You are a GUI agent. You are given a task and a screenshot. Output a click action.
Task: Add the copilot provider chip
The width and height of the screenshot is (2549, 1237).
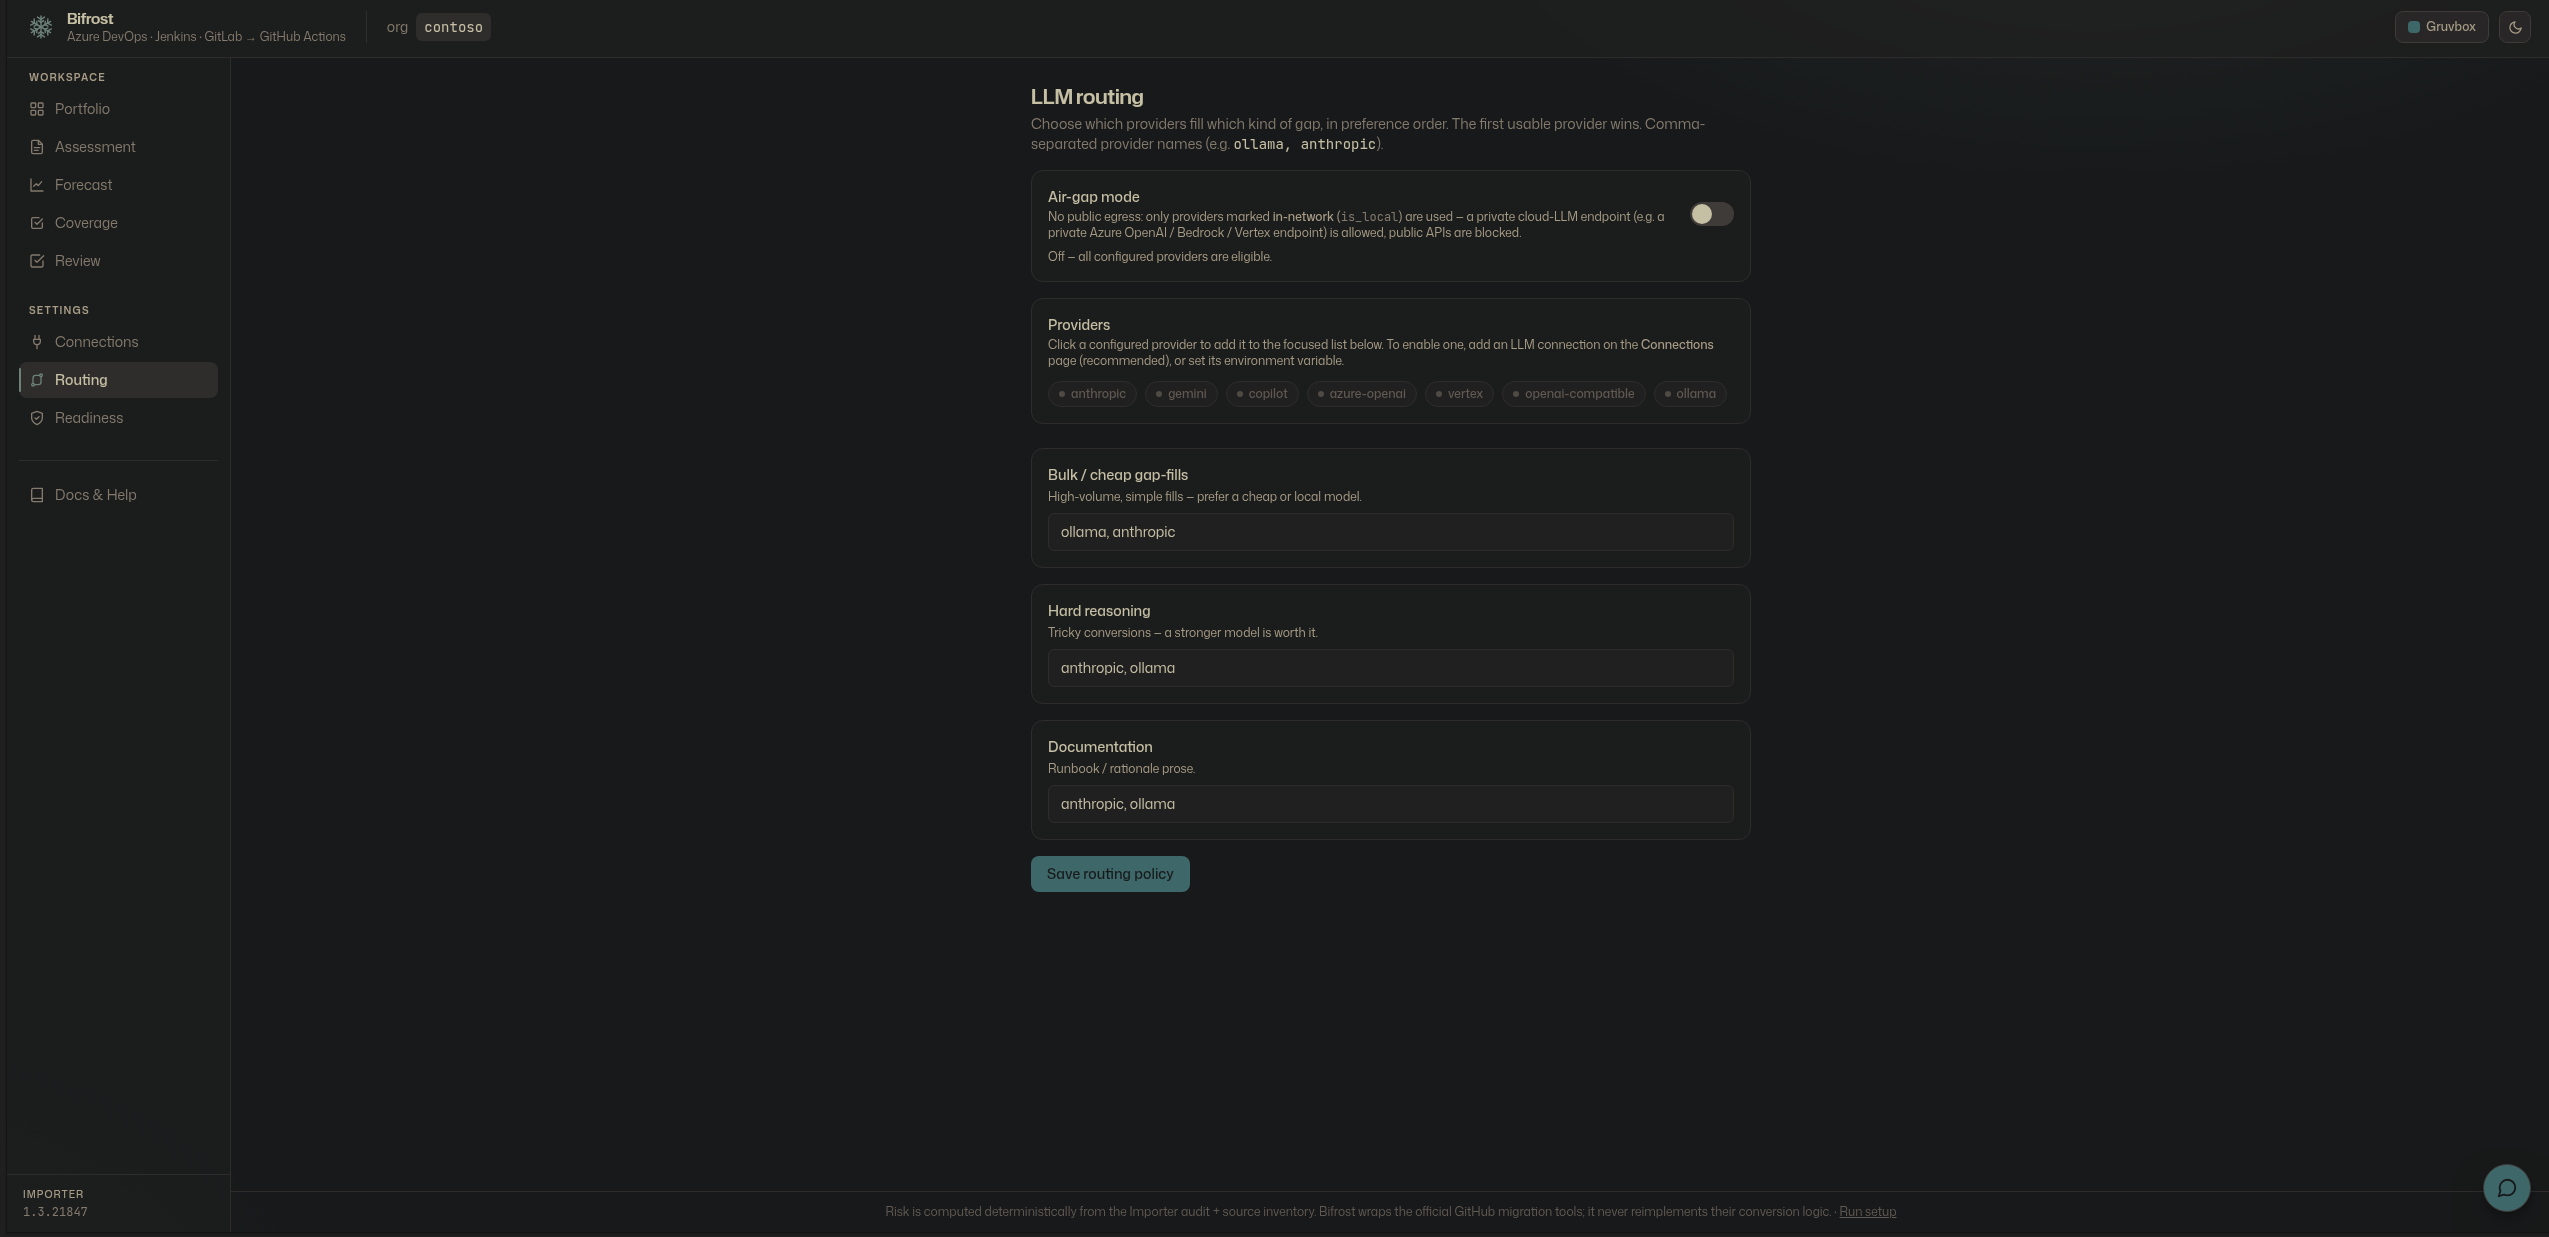[1262, 394]
